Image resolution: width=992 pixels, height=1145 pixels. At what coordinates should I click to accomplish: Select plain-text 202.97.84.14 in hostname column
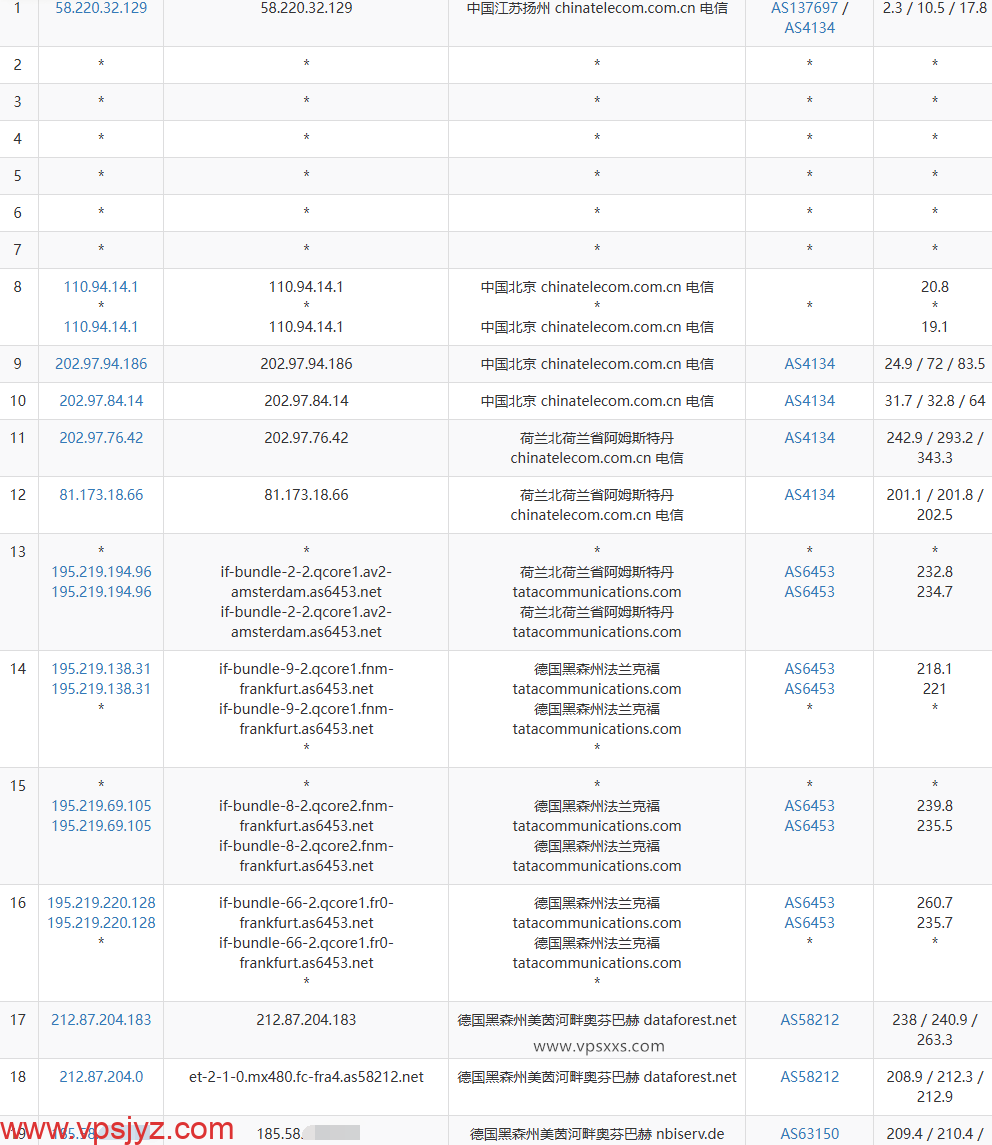click(x=306, y=401)
